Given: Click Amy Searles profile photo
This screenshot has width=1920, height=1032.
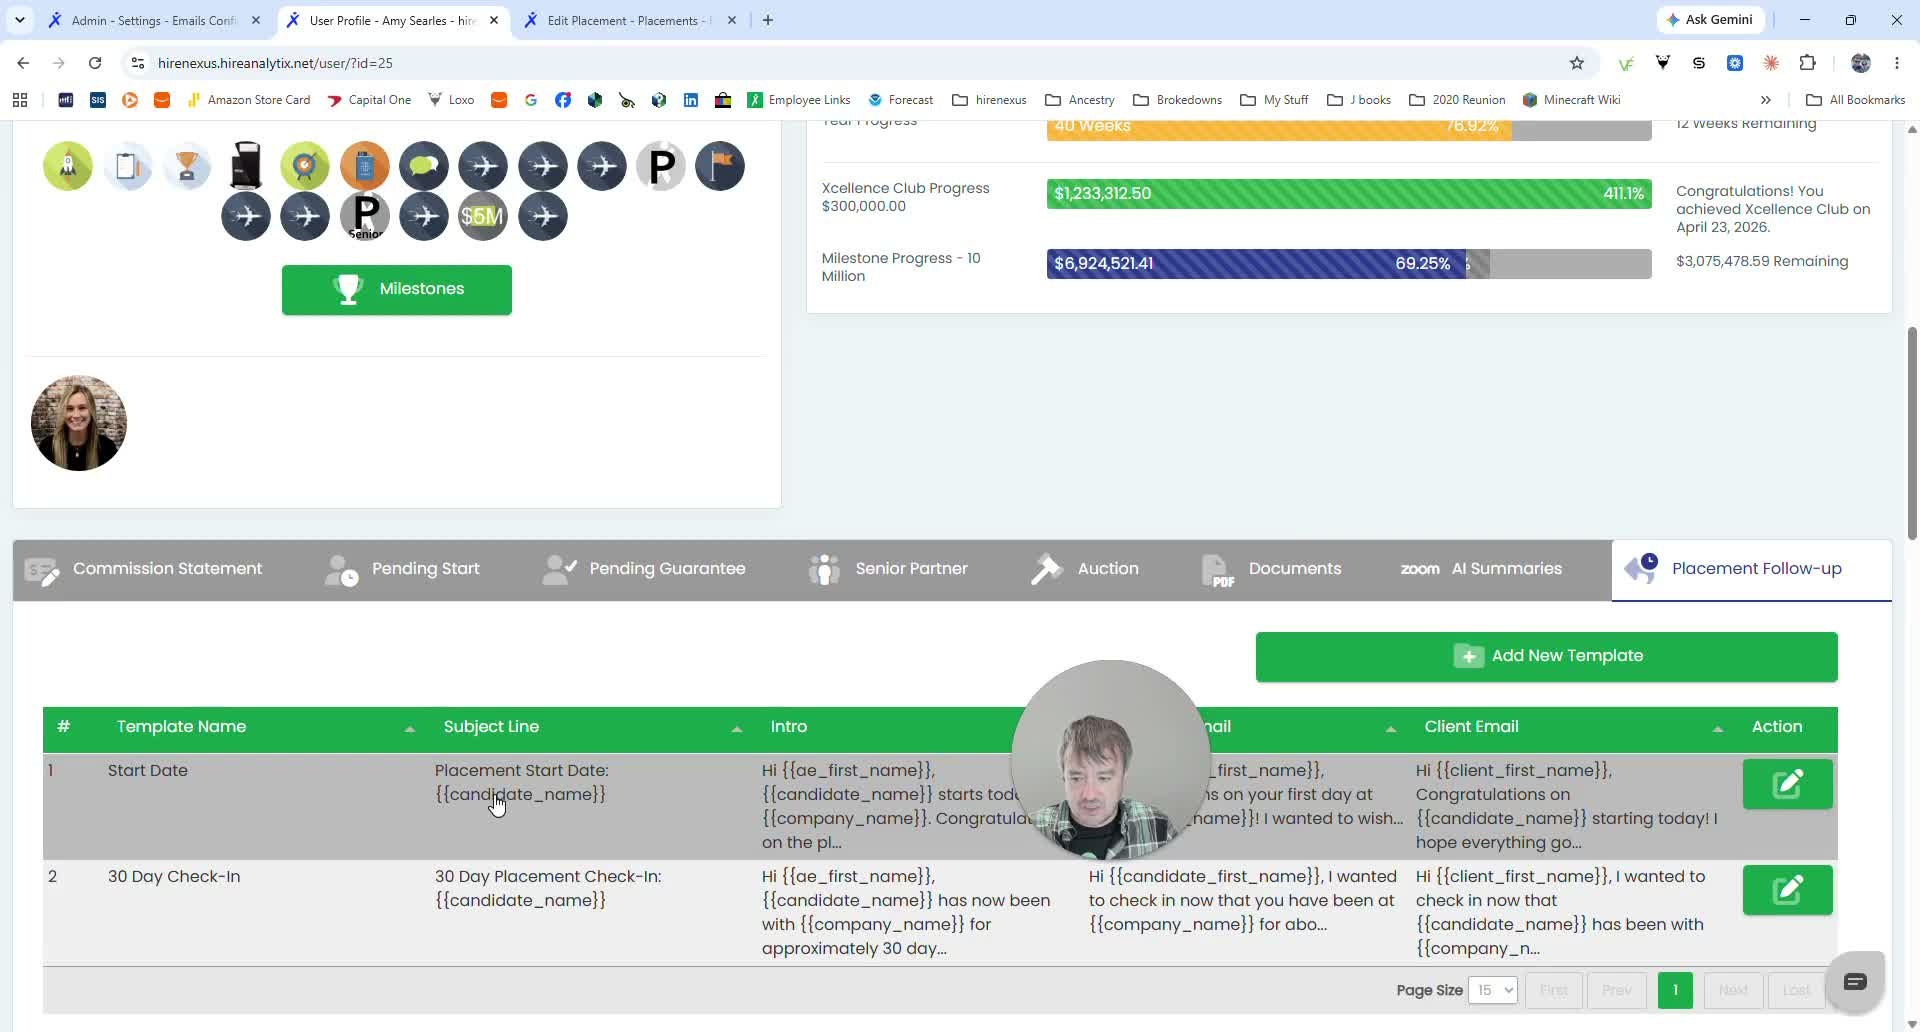Looking at the screenshot, I should pyautogui.click(x=79, y=423).
